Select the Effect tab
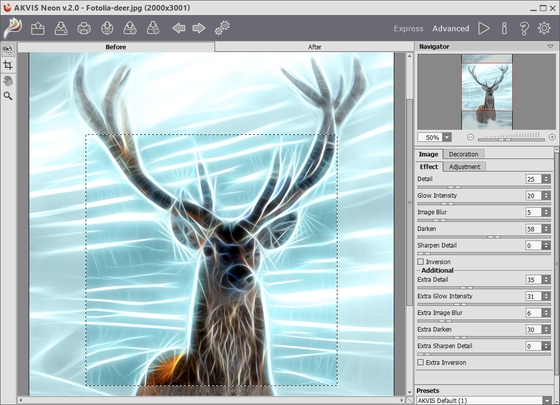 coord(429,166)
